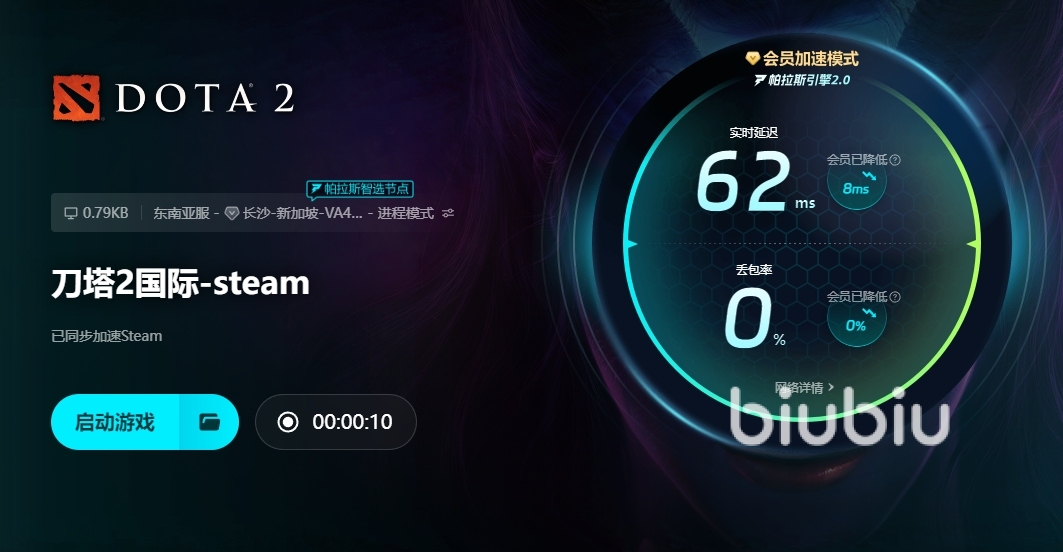The width and height of the screenshot is (1063, 552).
Task: Click the help icon beside lower 会员已降低
Action: [895, 296]
